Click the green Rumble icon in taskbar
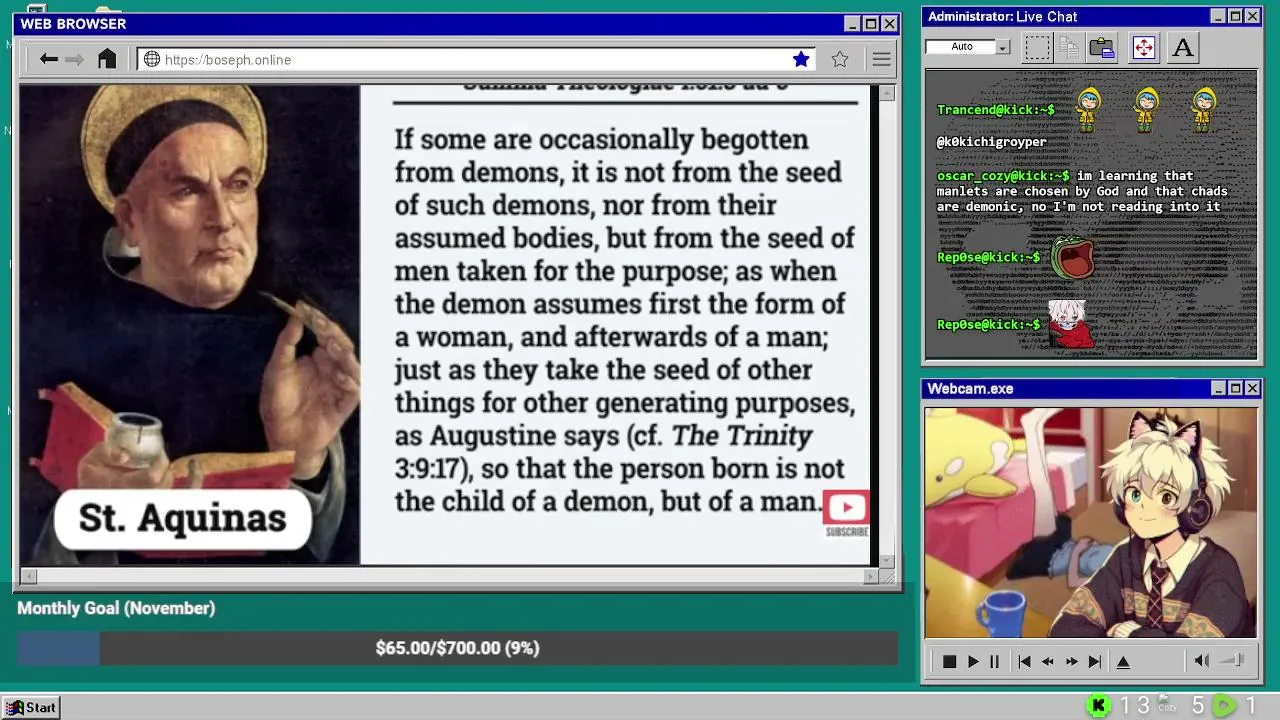1280x720 pixels. [1225, 706]
